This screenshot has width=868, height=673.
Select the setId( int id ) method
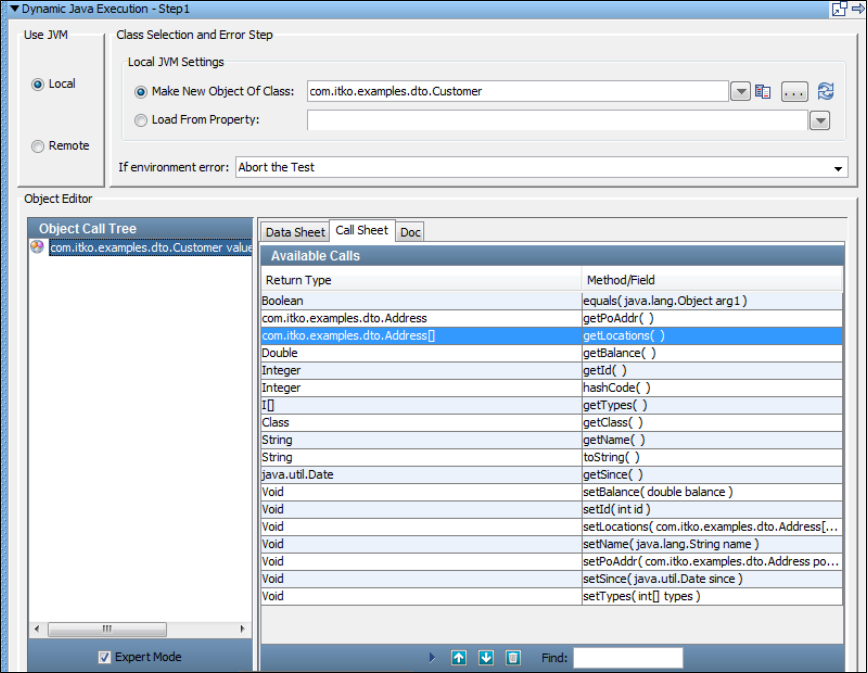point(552,509)
